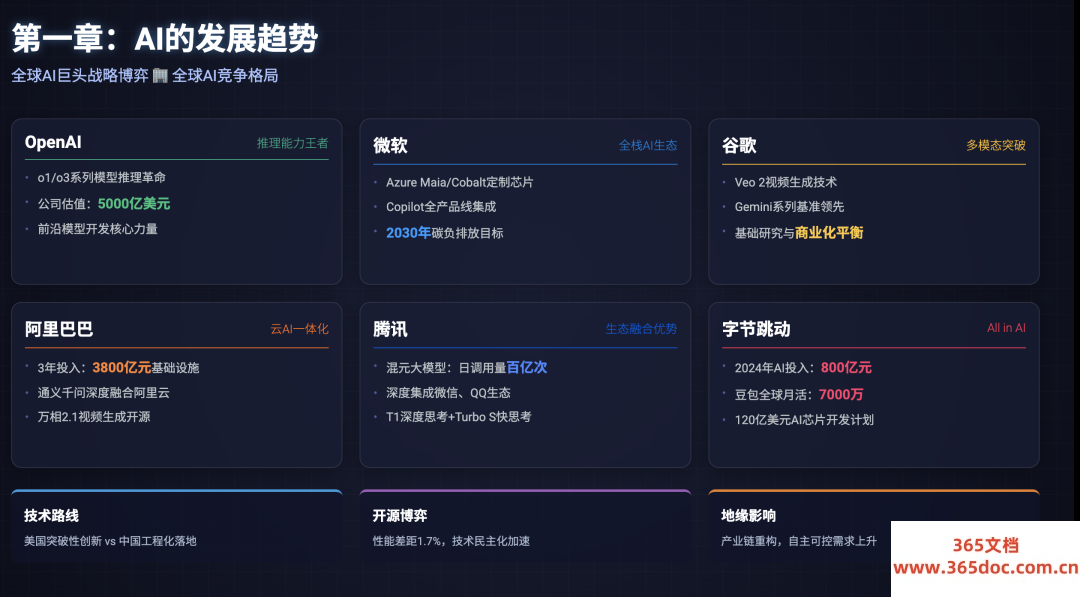Click the "腾讯" card title
This screenshot has height=597, width=1080.
[x=391, y=329]
